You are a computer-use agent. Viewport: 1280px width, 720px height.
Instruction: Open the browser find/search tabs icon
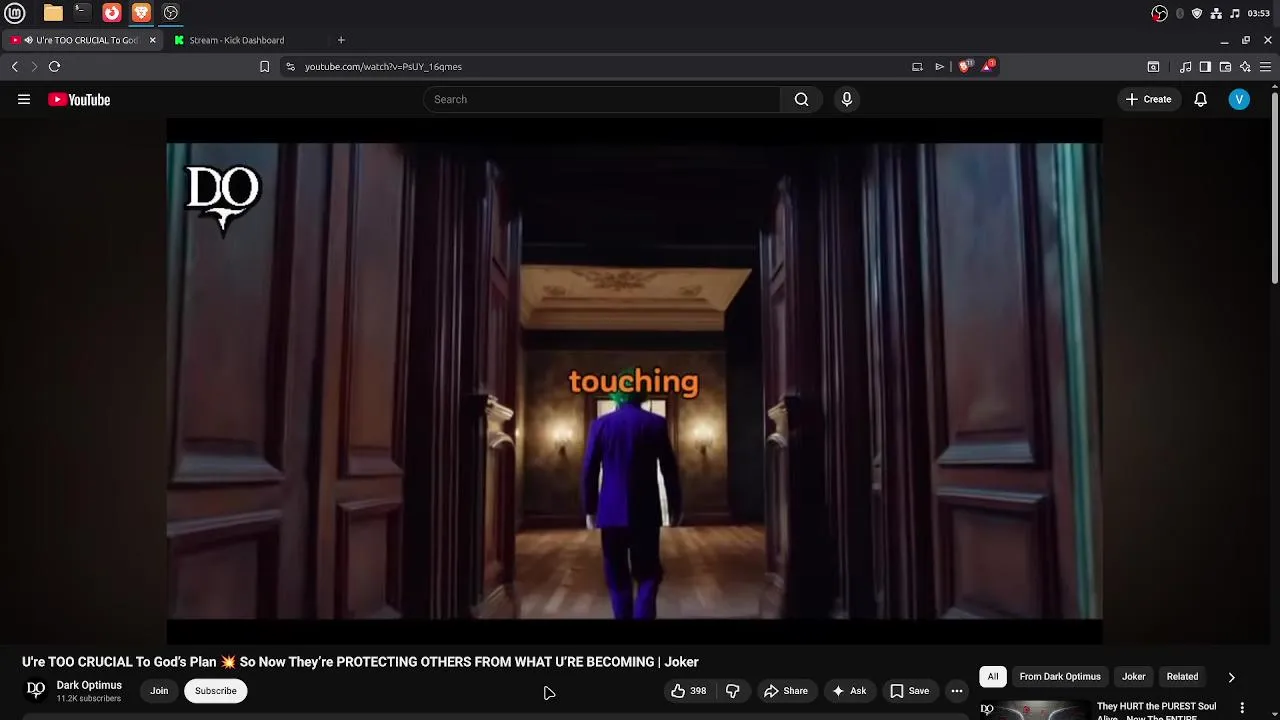[x=1153, y=67]
